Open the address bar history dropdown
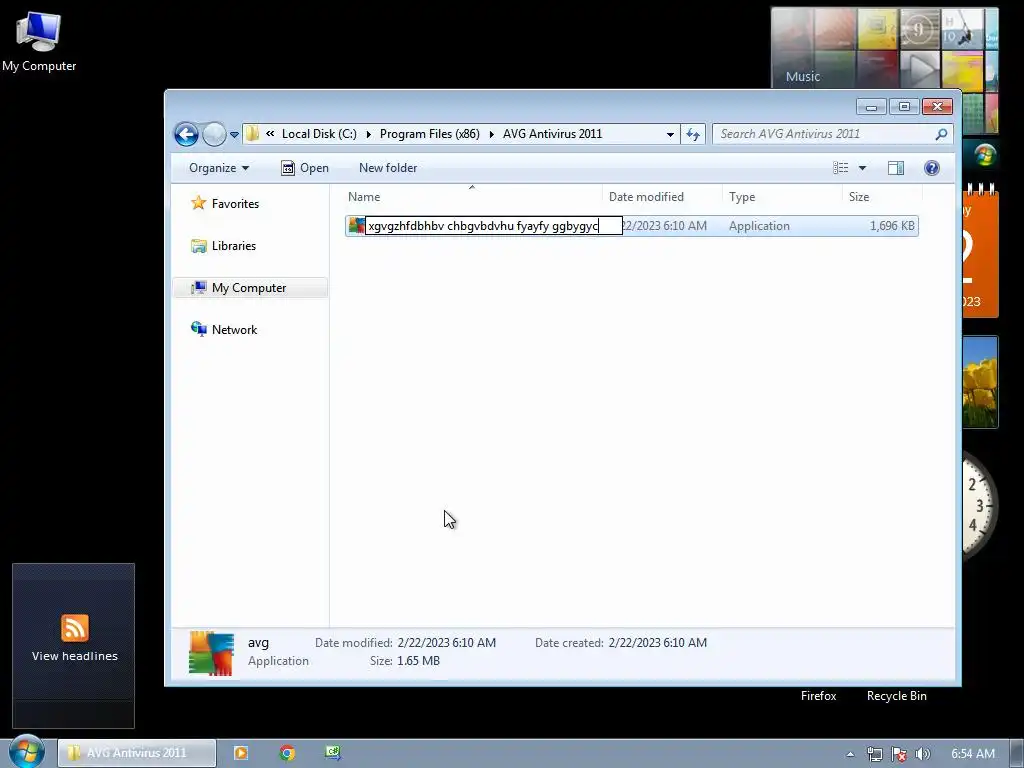This screenshot has height=768, width=1024. coord(670,135)
